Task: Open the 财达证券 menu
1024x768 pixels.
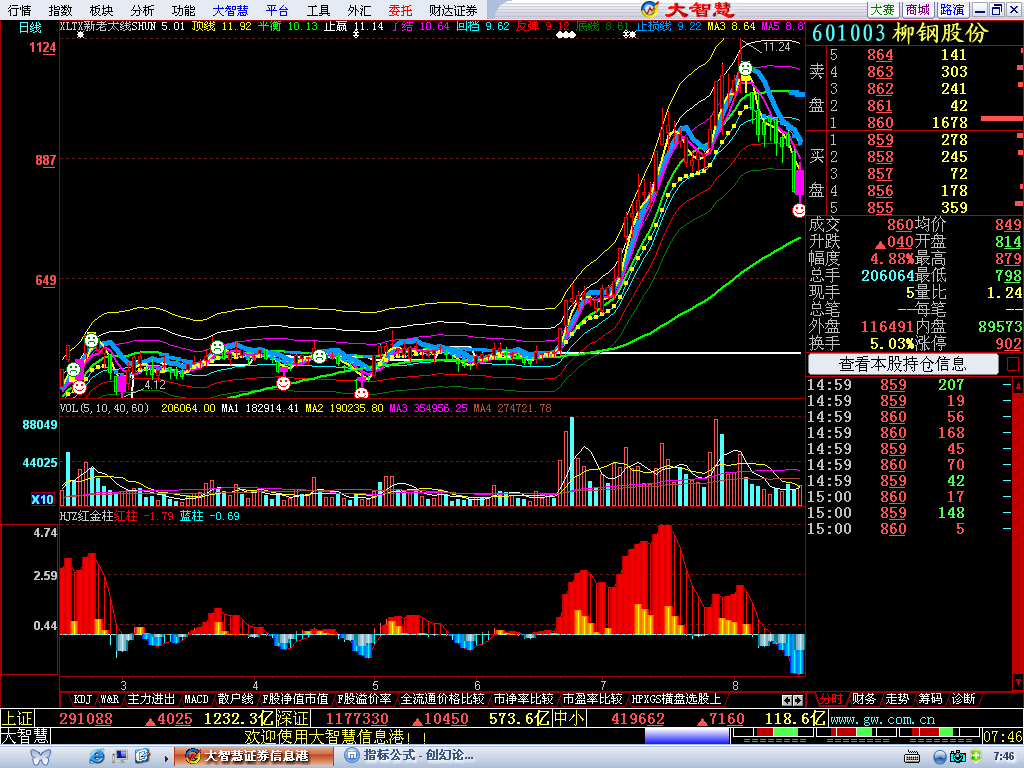Action: click(x=453, y=10)
